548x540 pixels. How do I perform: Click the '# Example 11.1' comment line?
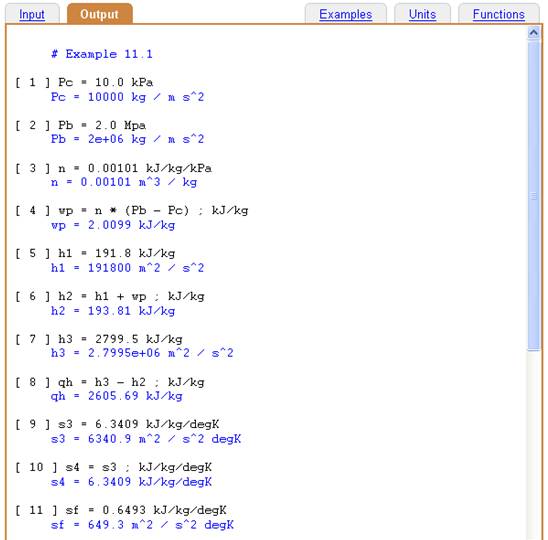(102, 54)
